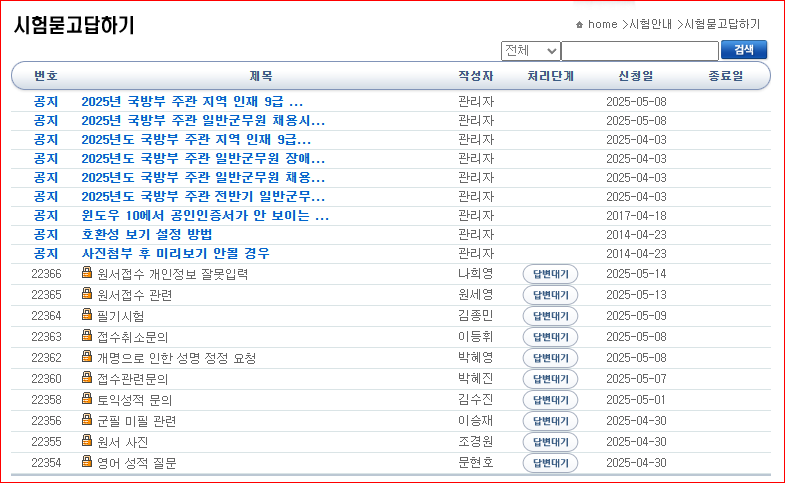Open post 개명으로 인한 성명 정정 요청

point(177,358)
